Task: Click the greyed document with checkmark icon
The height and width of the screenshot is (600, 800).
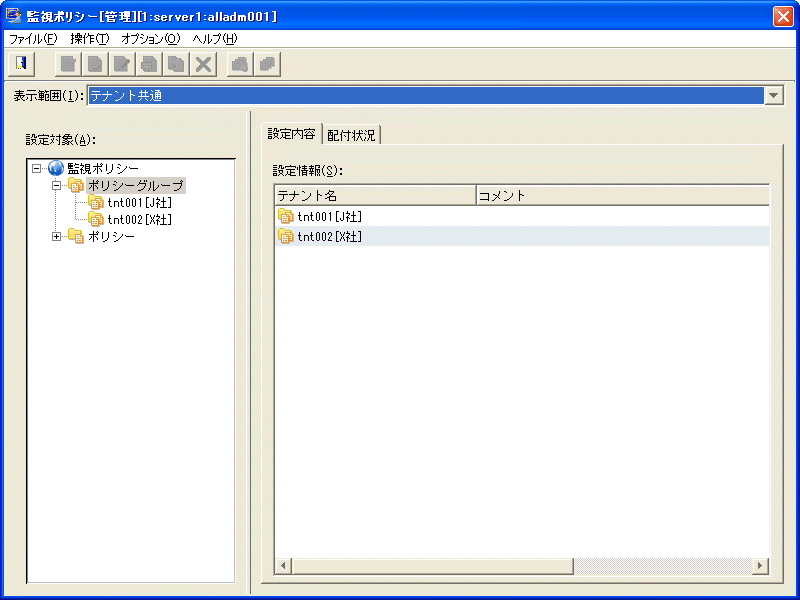Action: 95,64
